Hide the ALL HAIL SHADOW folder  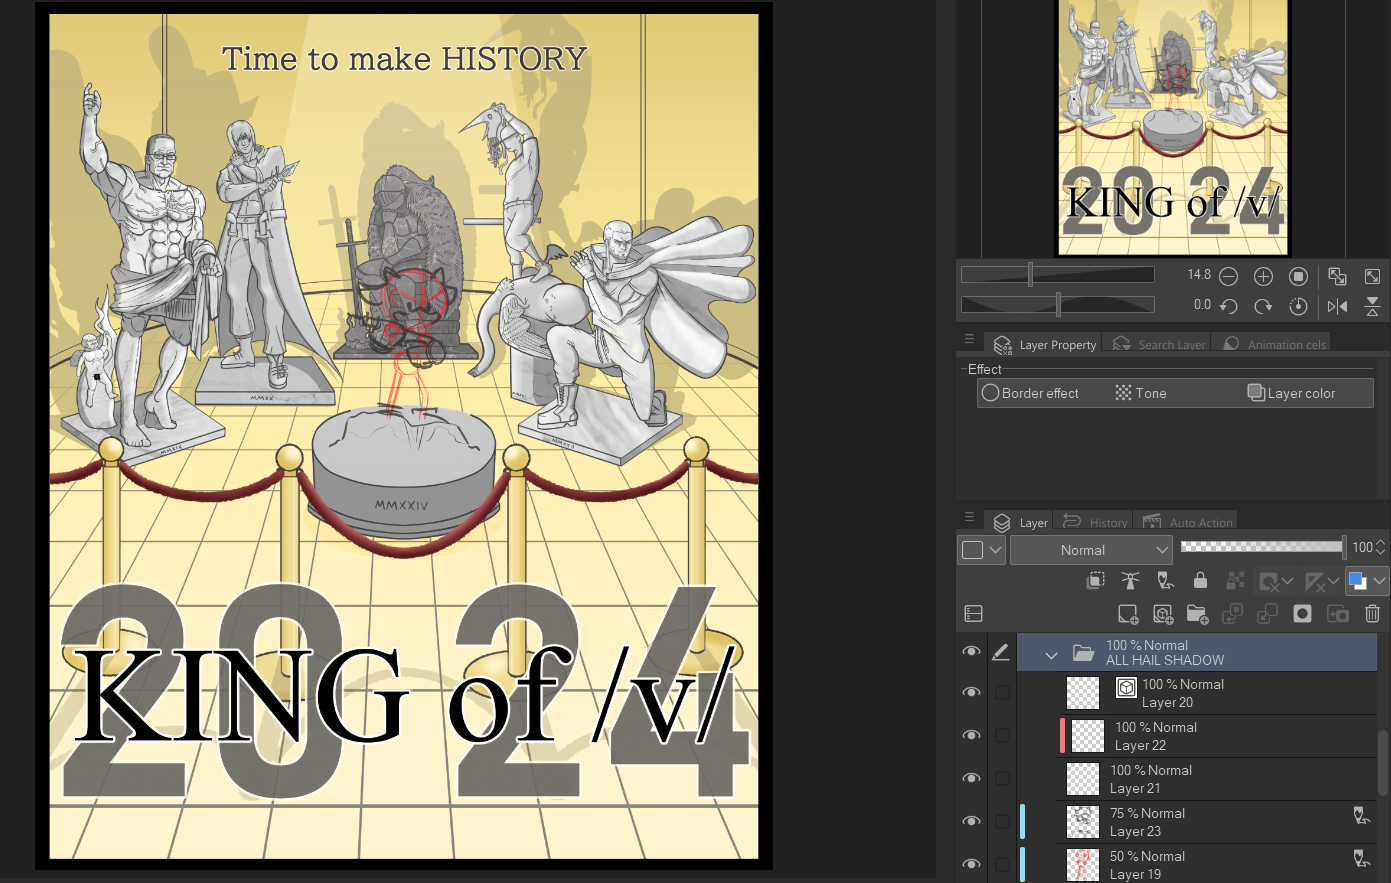click(971, 652)
